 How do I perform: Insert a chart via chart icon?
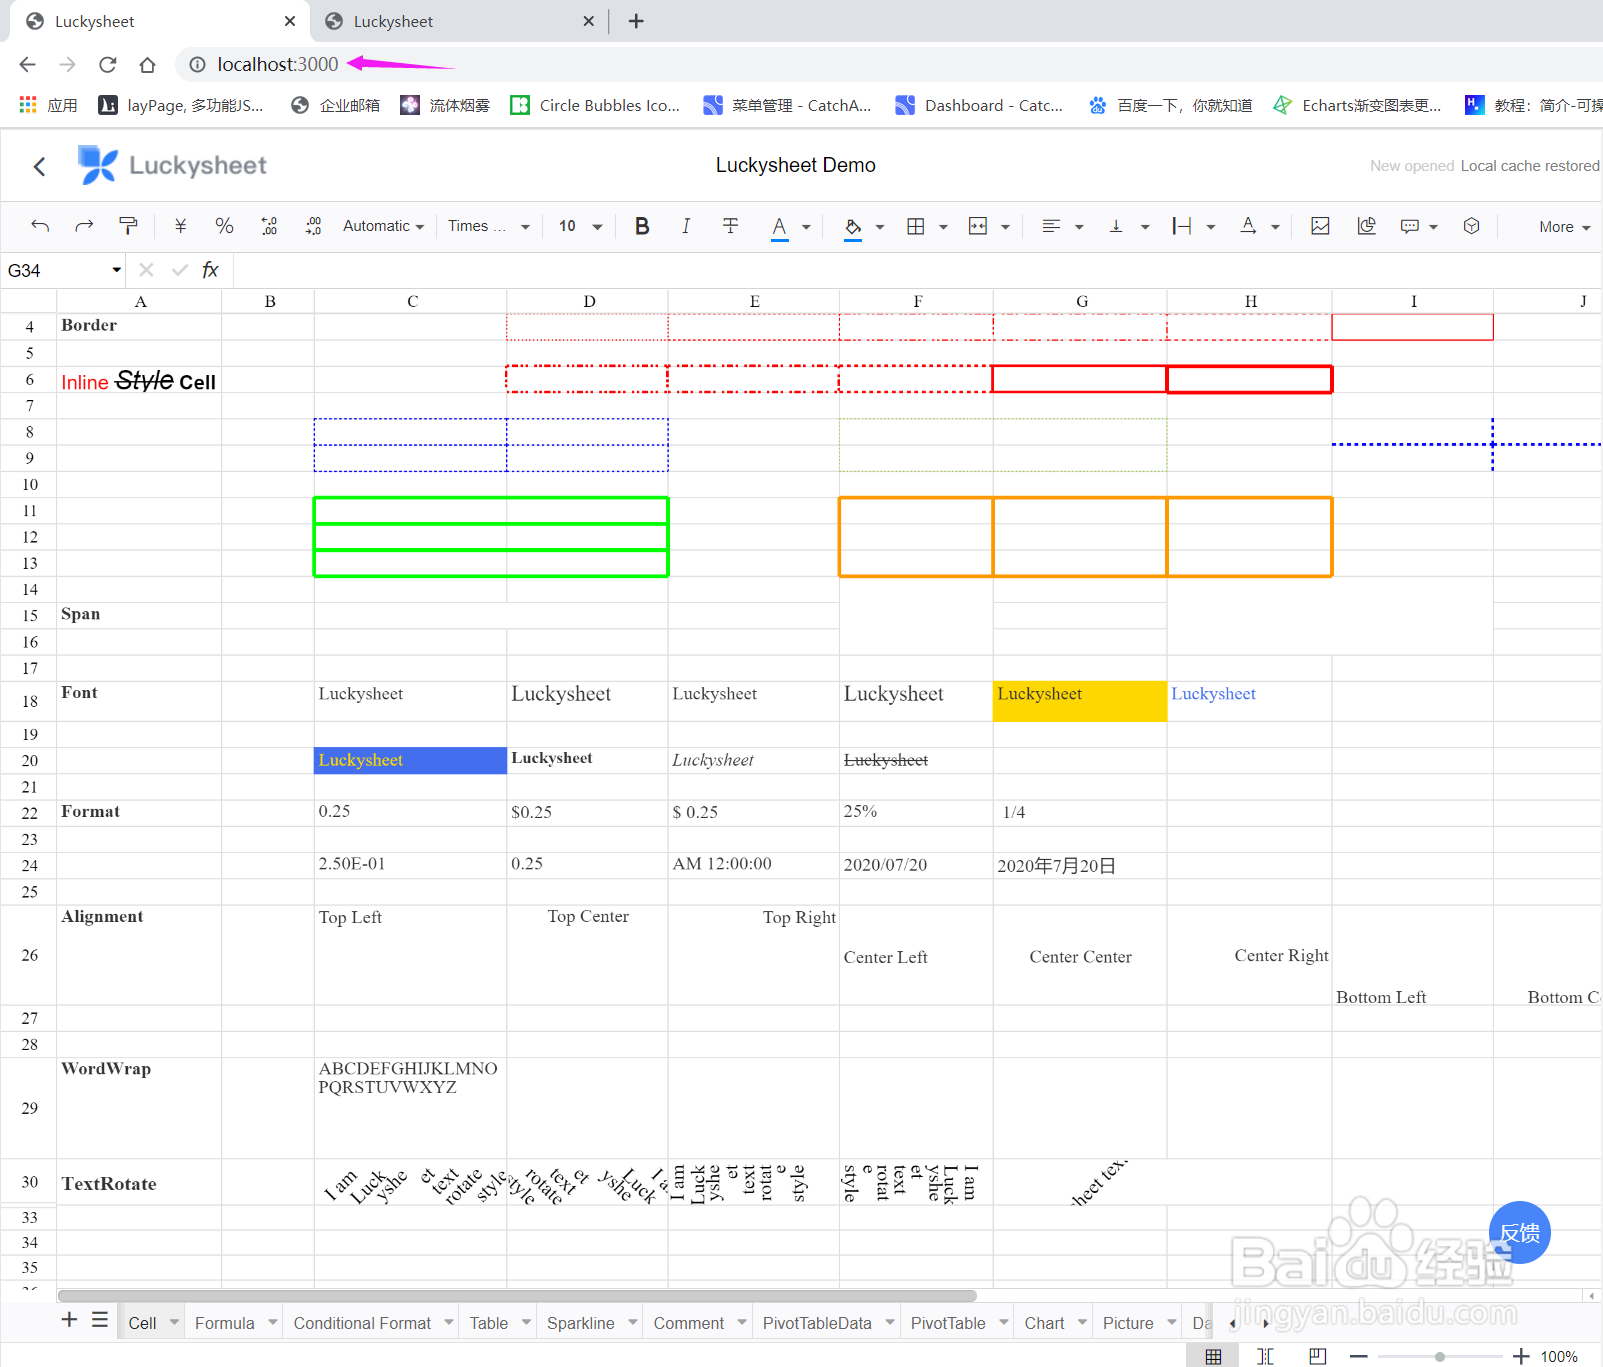(x=1367, y=226)
